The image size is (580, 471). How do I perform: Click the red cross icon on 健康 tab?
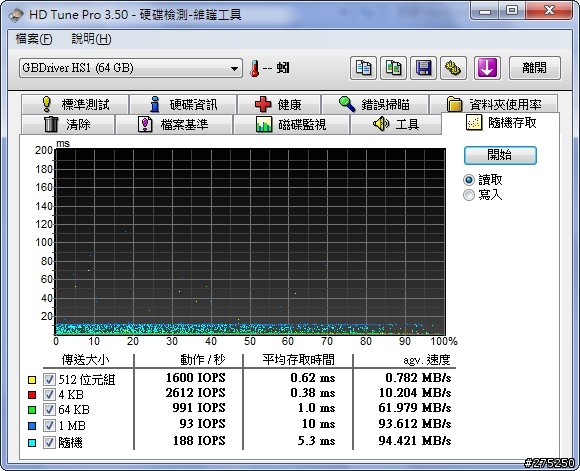[263, 104]
